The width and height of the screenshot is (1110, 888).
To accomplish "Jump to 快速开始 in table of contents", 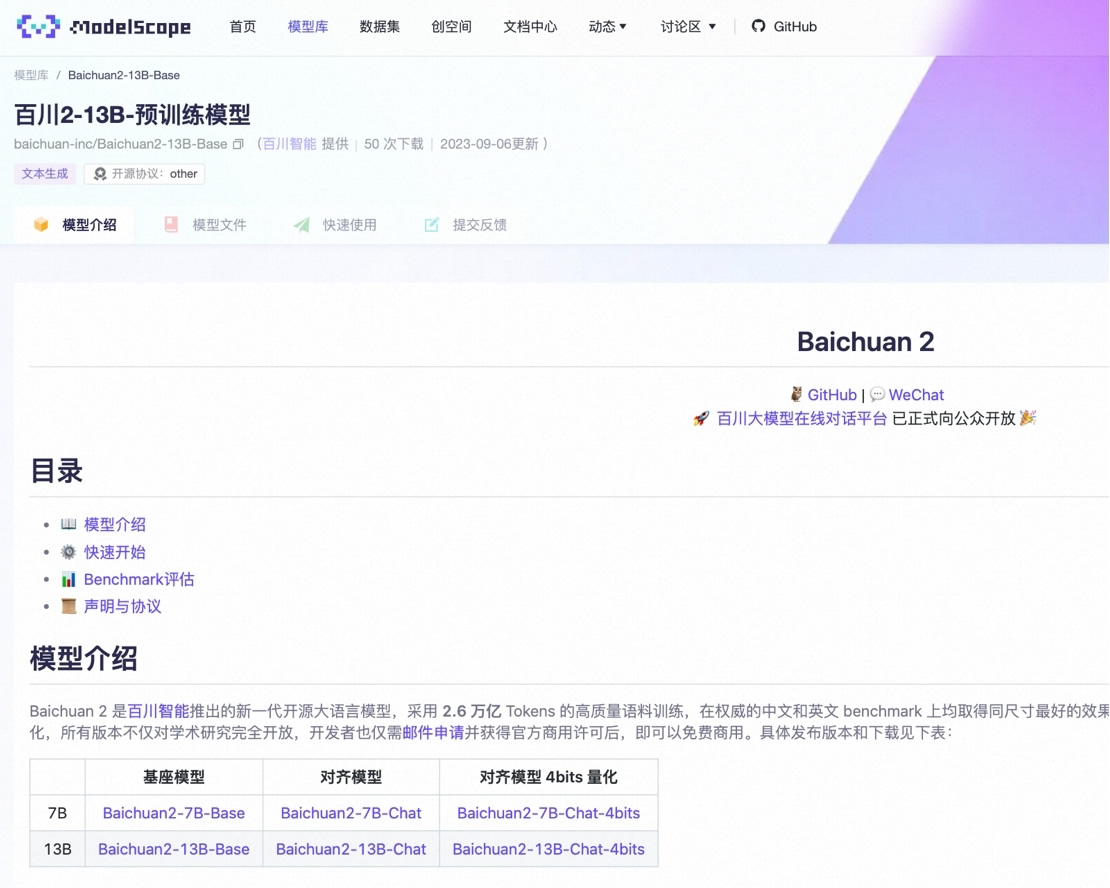I will [x=115, y=552].
